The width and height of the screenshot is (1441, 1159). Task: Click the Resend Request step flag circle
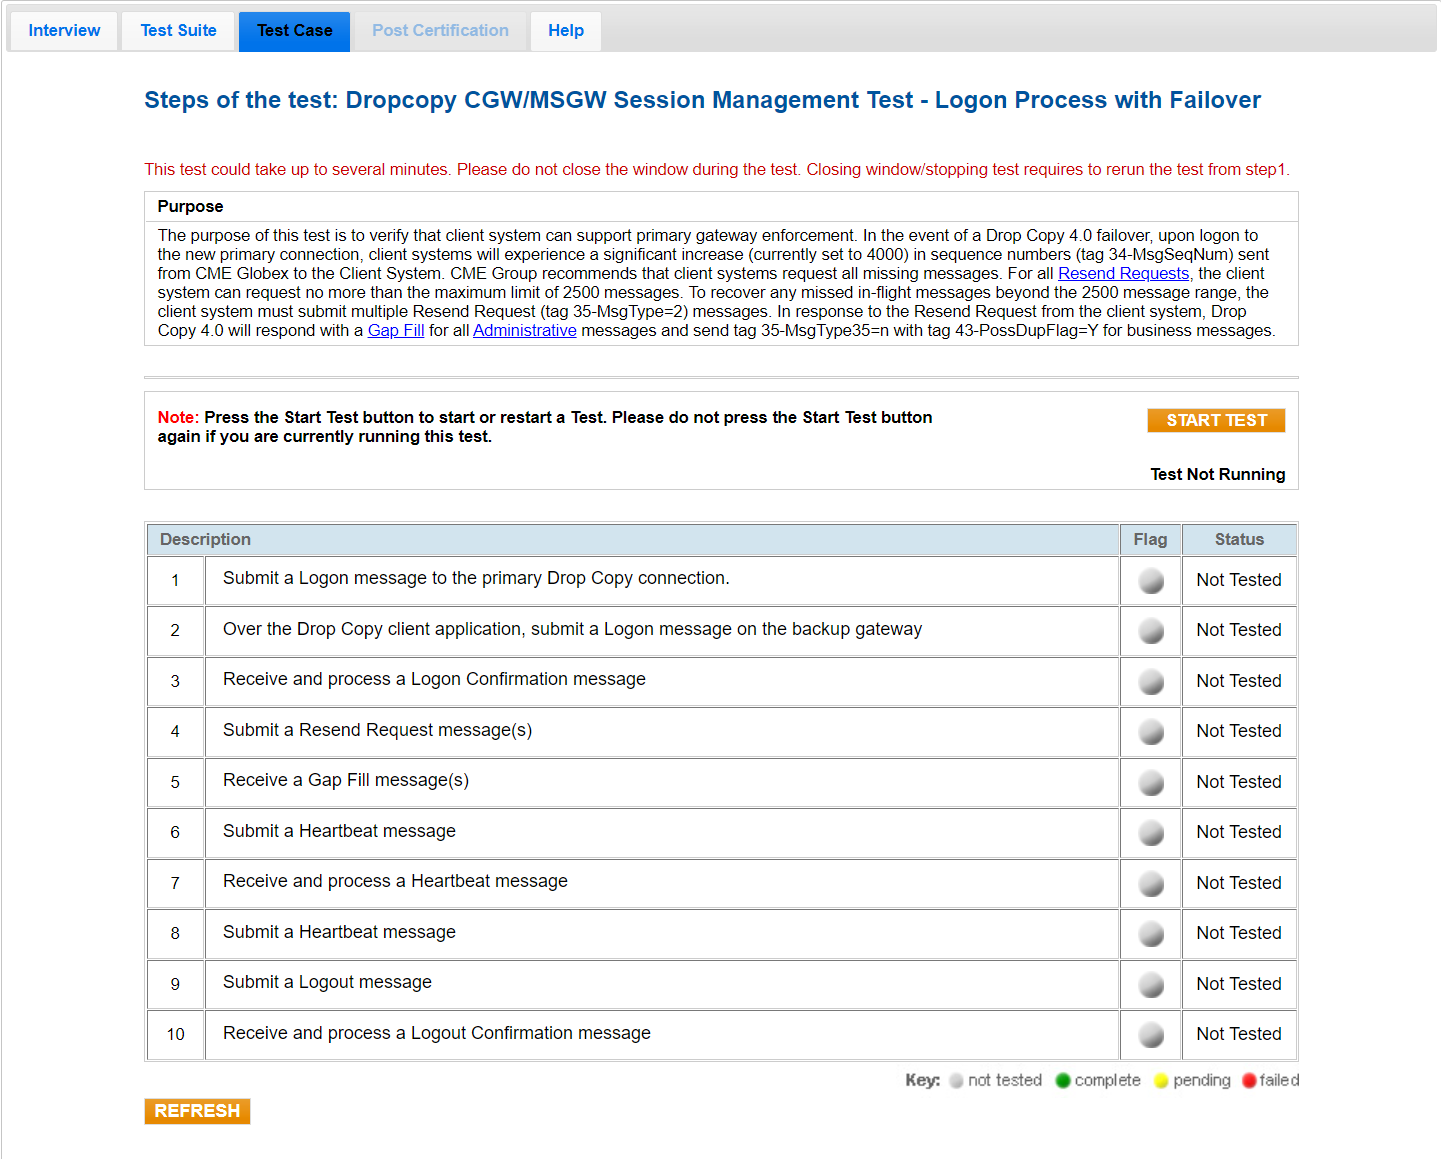[x=1151, y=732]
